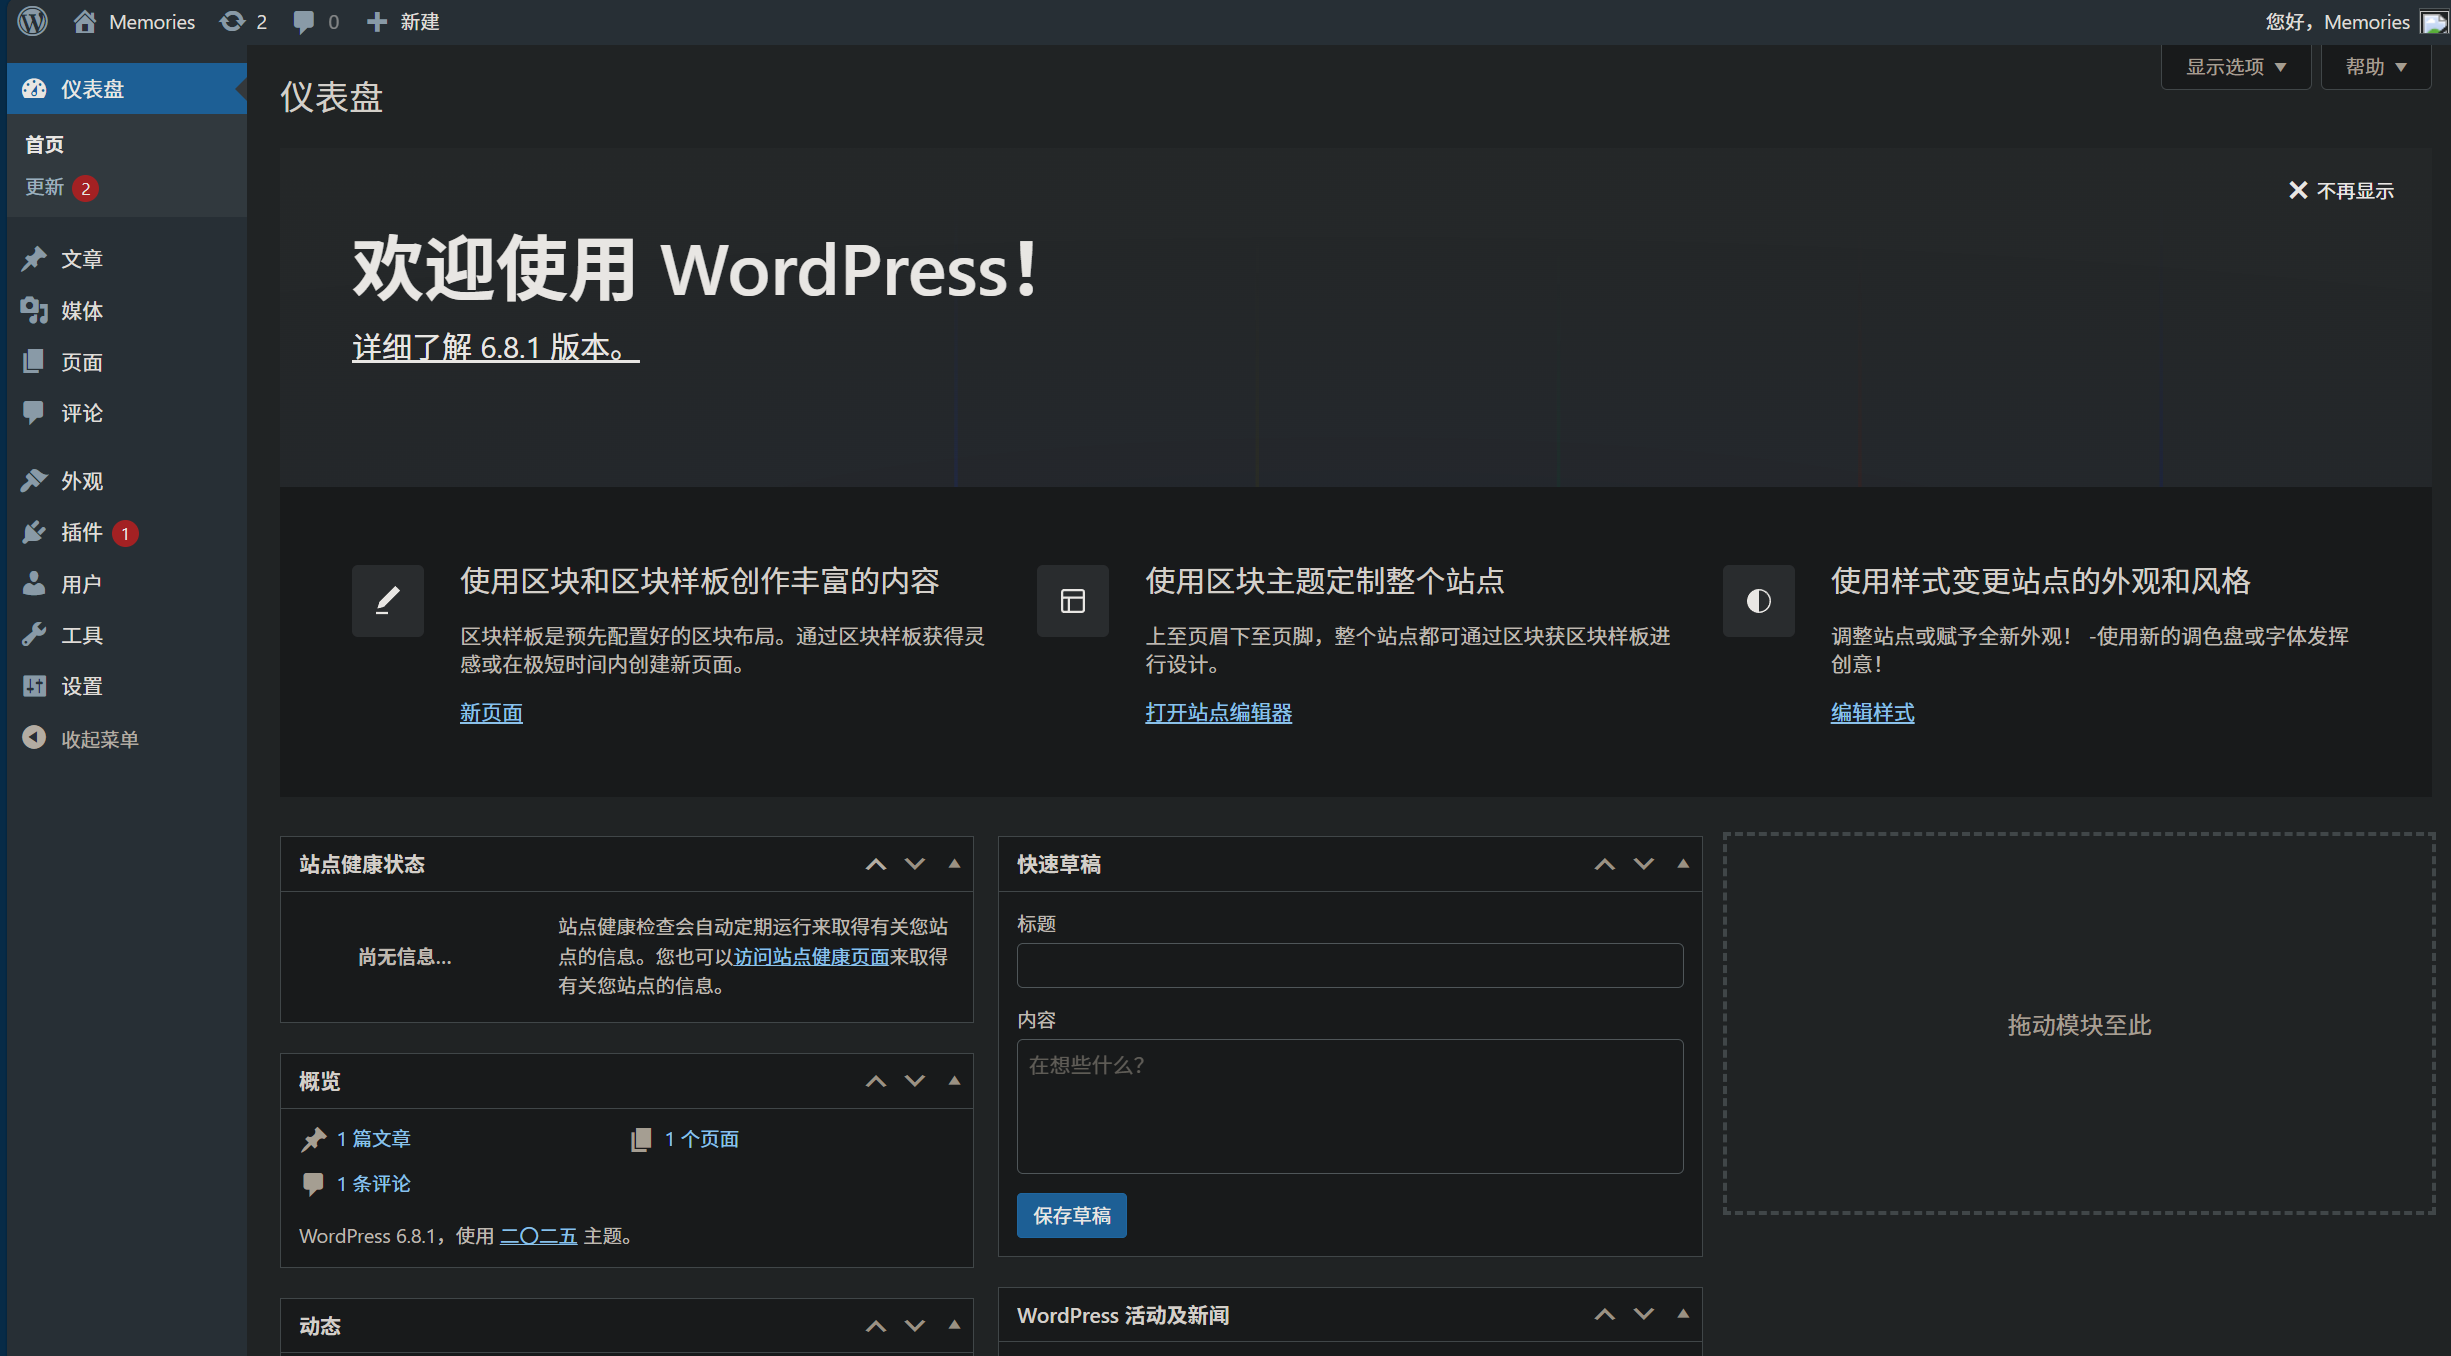Click the WordPress logo in admin bar
The width and height of the screenshot is (2451, 1356).
point(33,21)
